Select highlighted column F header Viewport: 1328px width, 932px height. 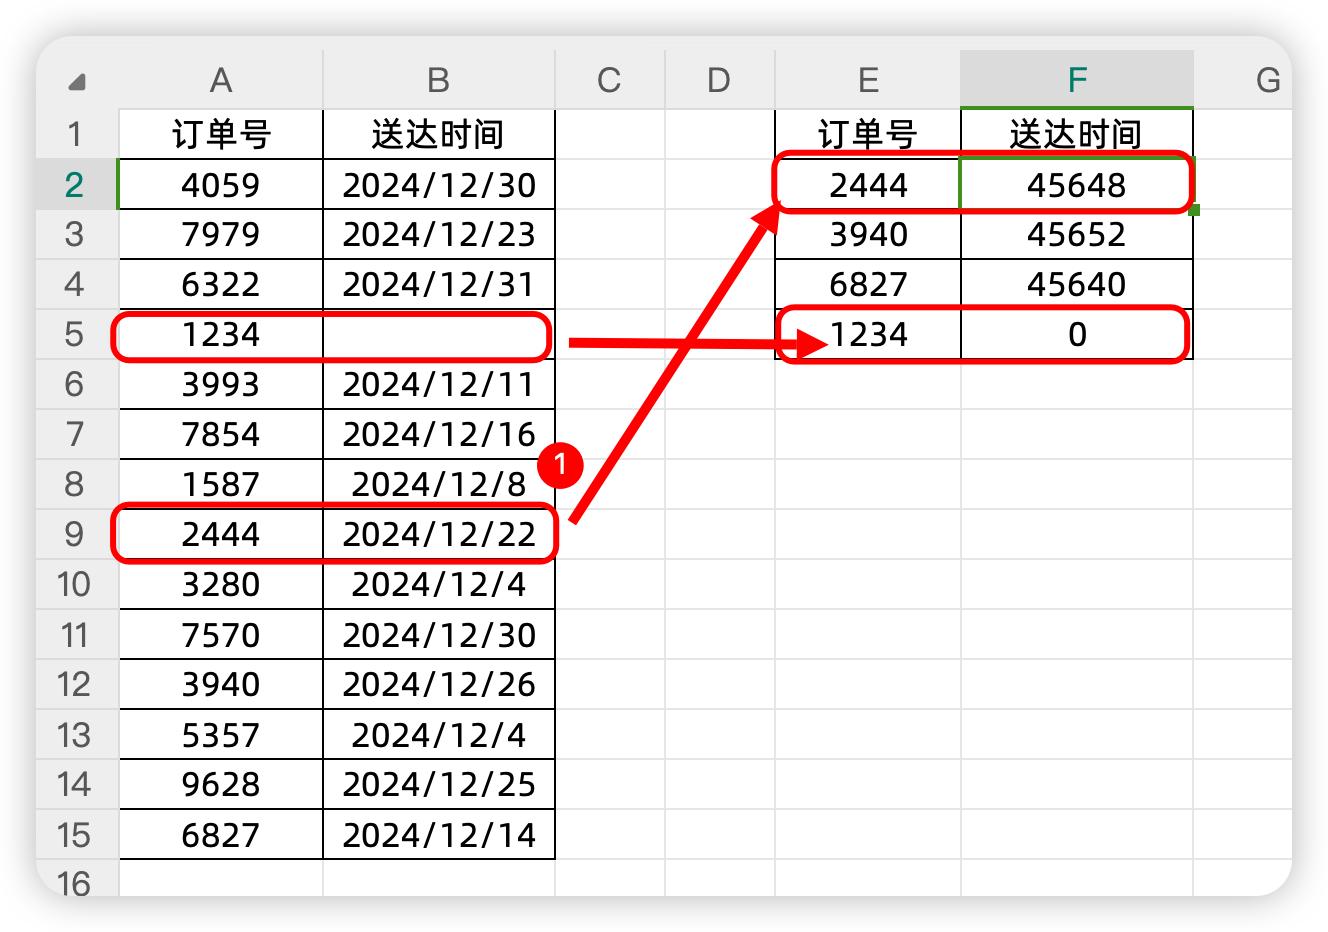(1077, 80)
